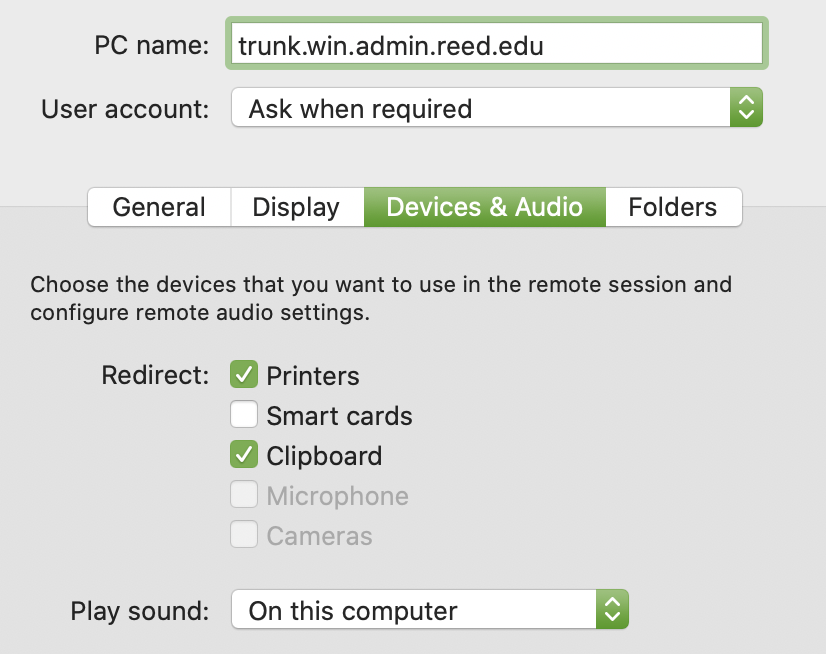The image size is (826, 654).
Task: Enable the Smart cards redirect checkbox
Action: tap(244, 415)
